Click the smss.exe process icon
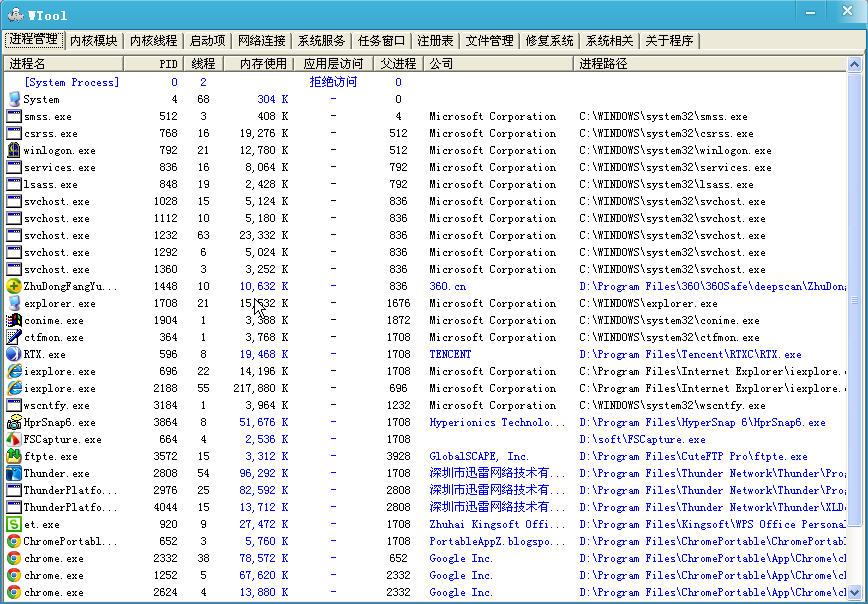This screenshot has width=868, height=604. click(x=14, y=117)
